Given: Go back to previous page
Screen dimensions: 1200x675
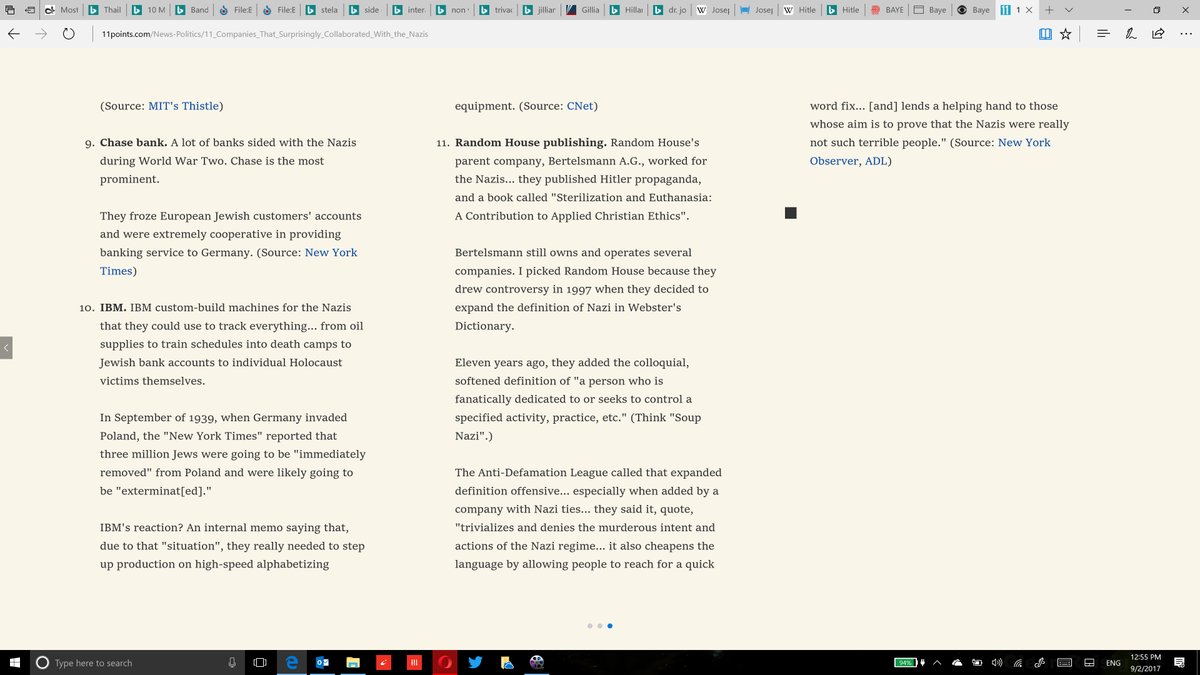Looking at the screenshot, I should pos(14,33).
